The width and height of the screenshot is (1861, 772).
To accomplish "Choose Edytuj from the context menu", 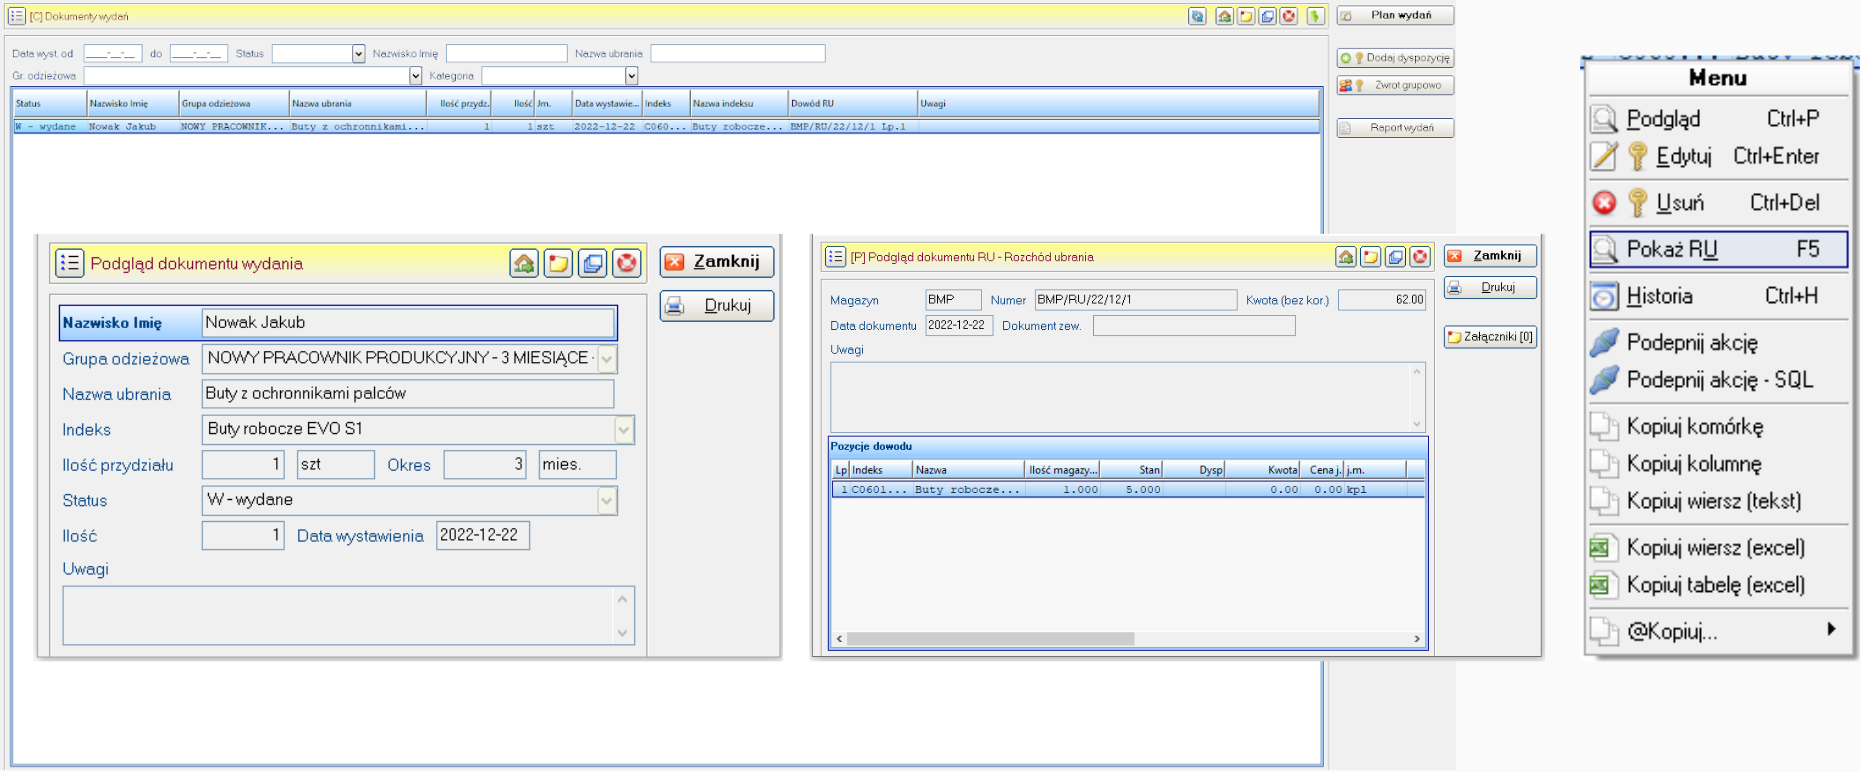I will point(1718,156).
